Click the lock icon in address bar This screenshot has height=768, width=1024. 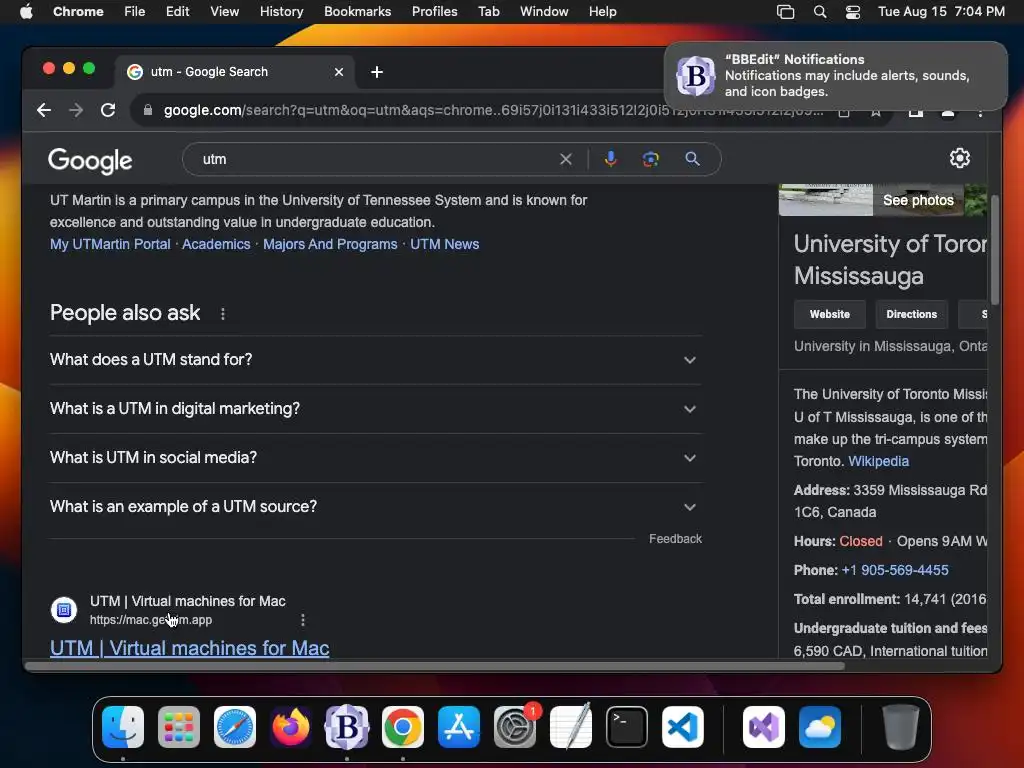[148, 110]
